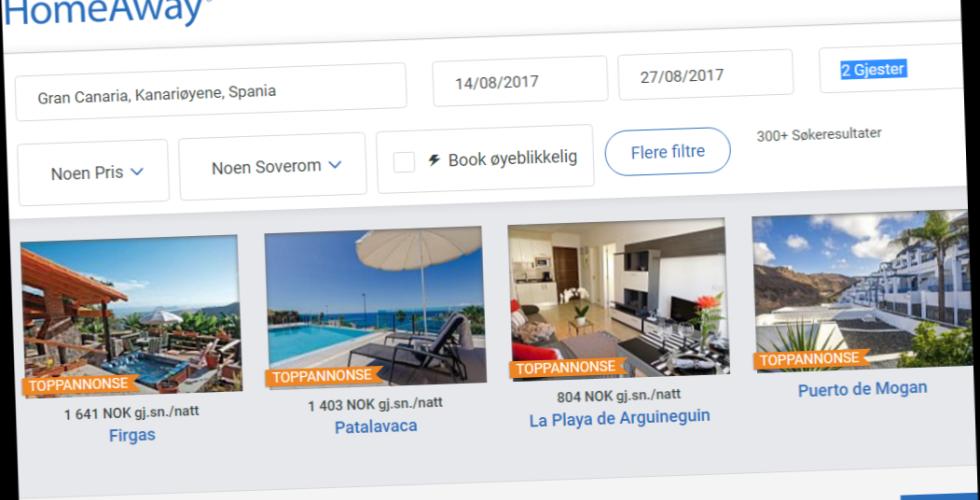Viewport: 980px width, 500px height.
Task: Click the TOPPANNONSE badge on Puerto de Mogan listing
Action: tap(812, 359)
